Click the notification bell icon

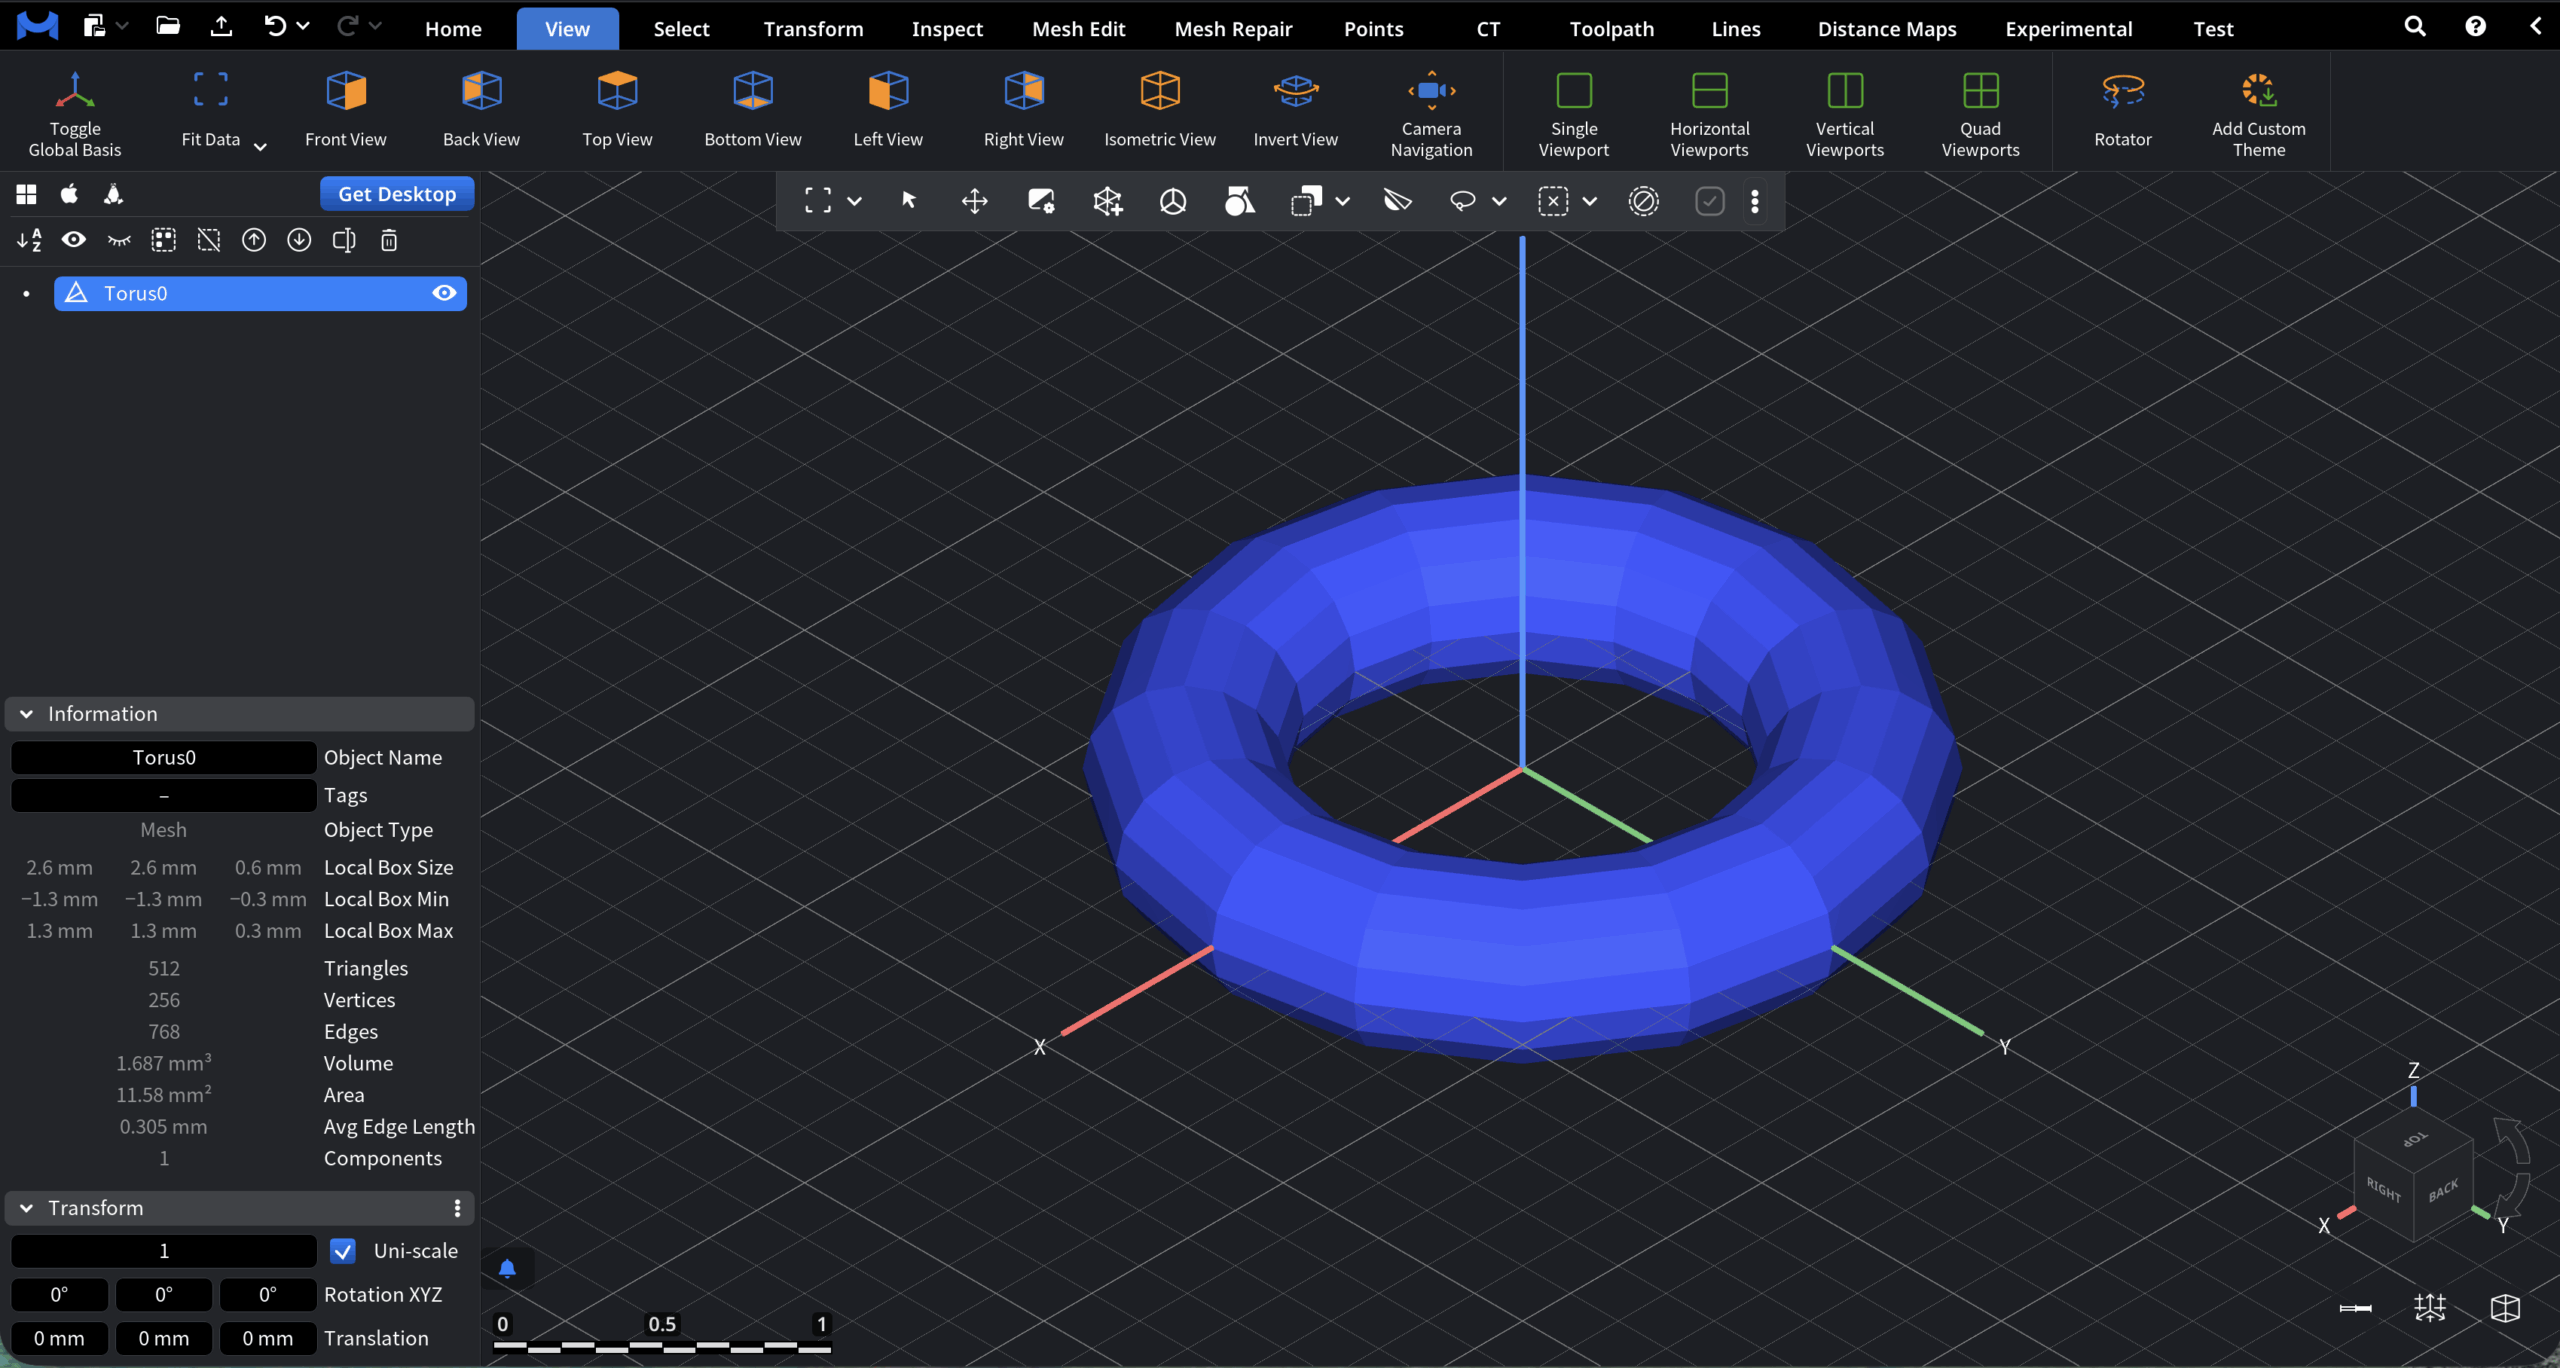tap(507, 1269)
